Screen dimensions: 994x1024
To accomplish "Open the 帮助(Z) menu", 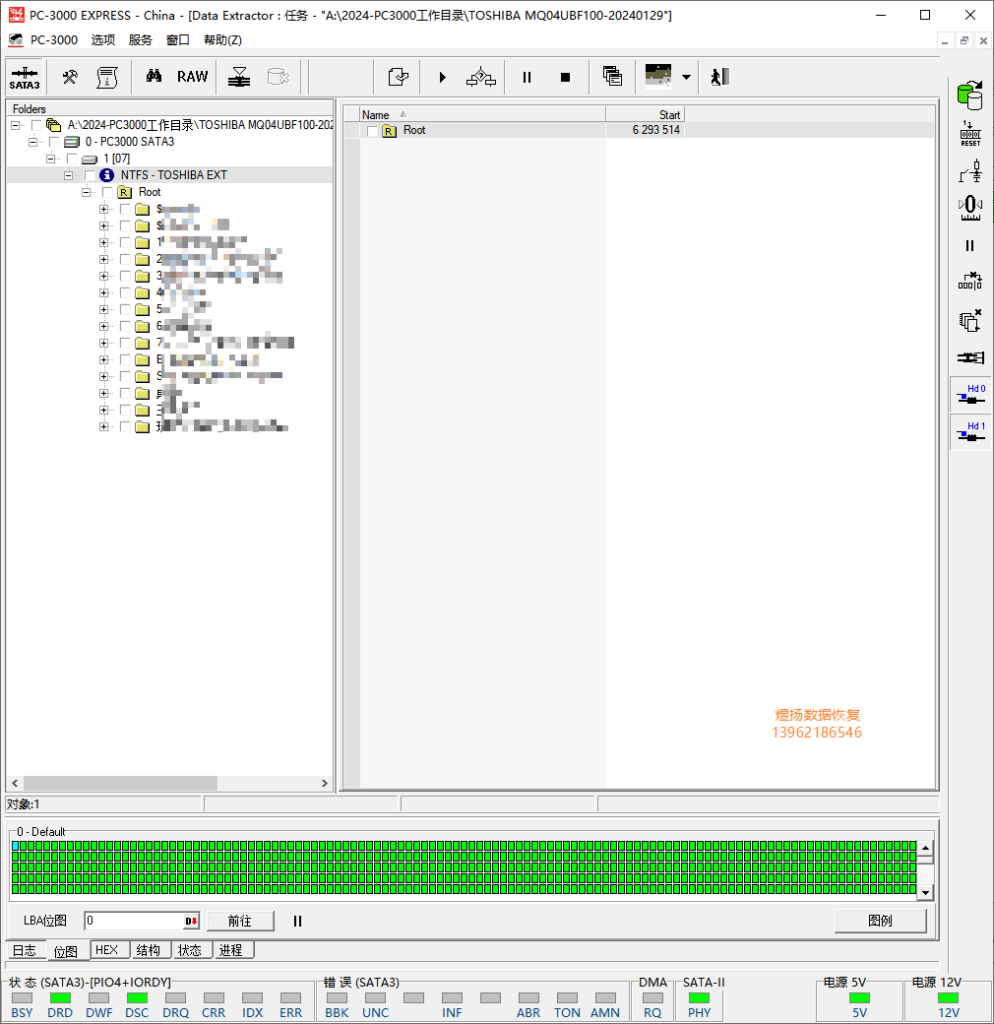I will click(x=223, y=40).
